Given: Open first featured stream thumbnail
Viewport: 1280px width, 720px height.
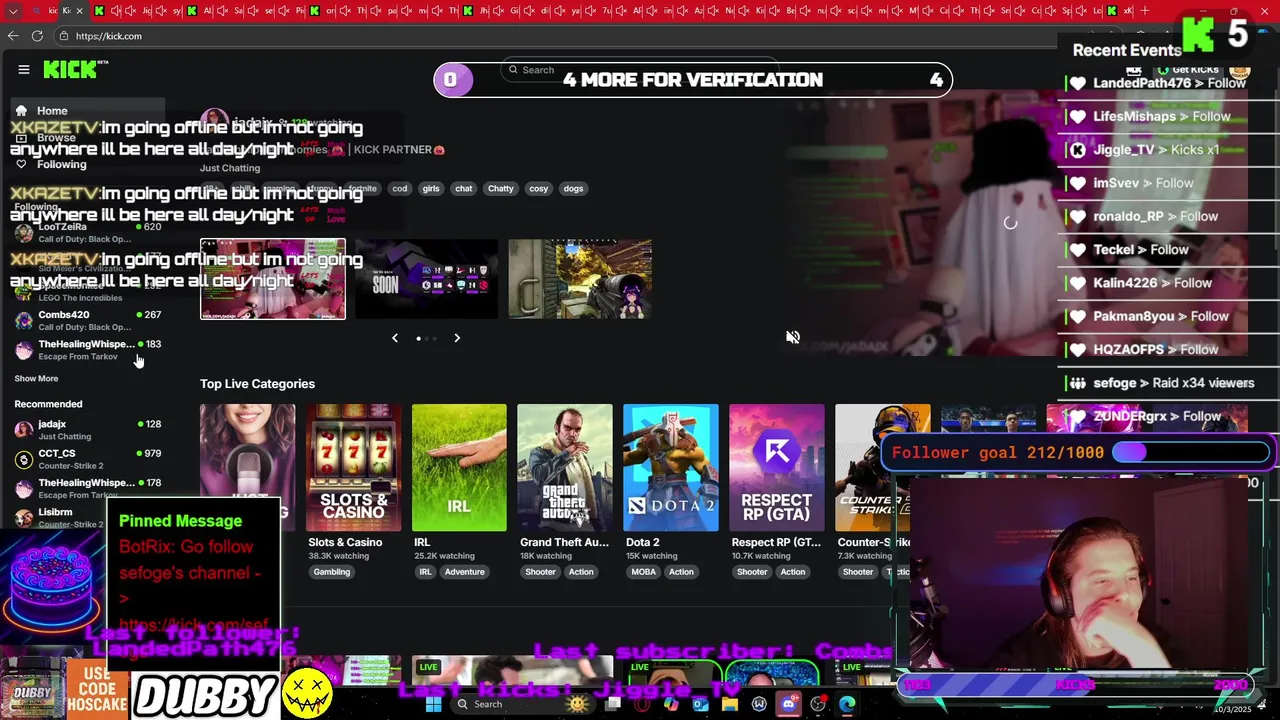Looking at the screenshot, I should point(273,279).
